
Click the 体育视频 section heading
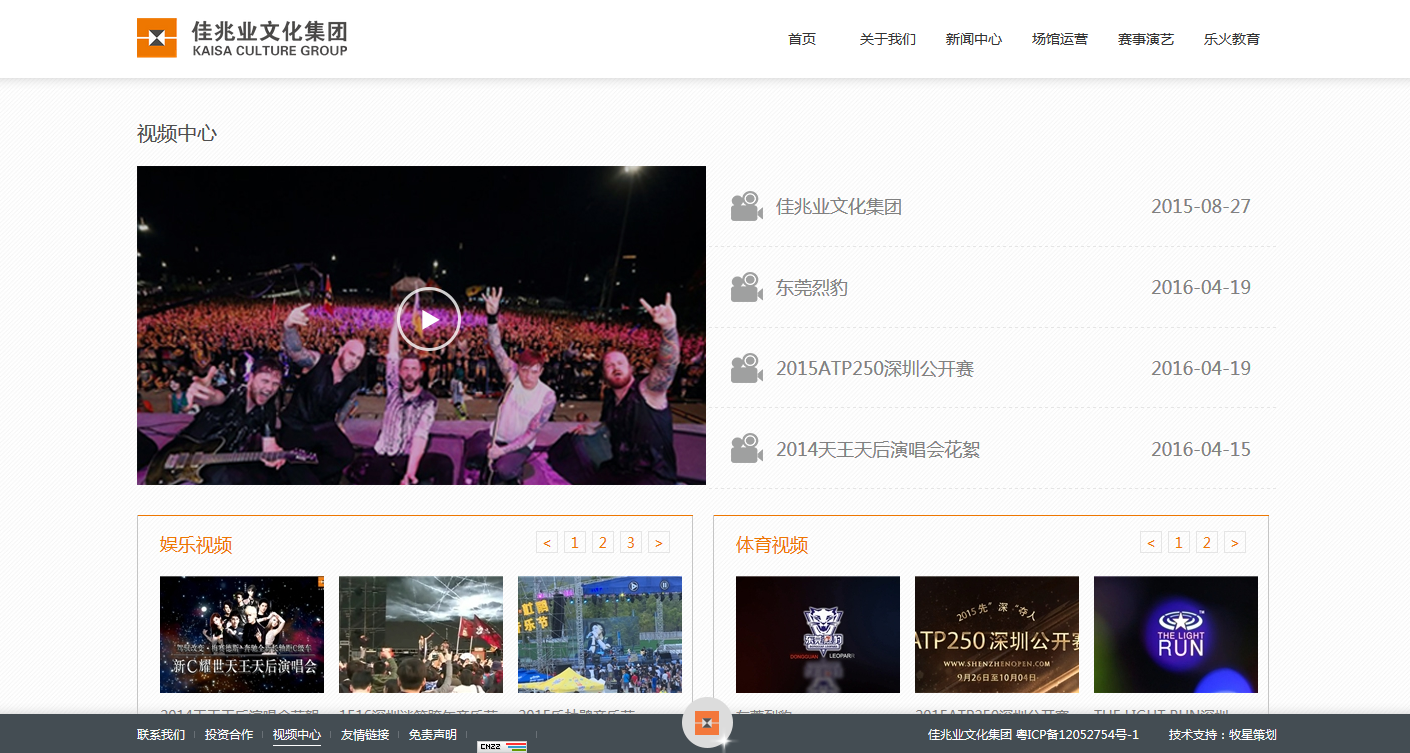pos(772,545)
